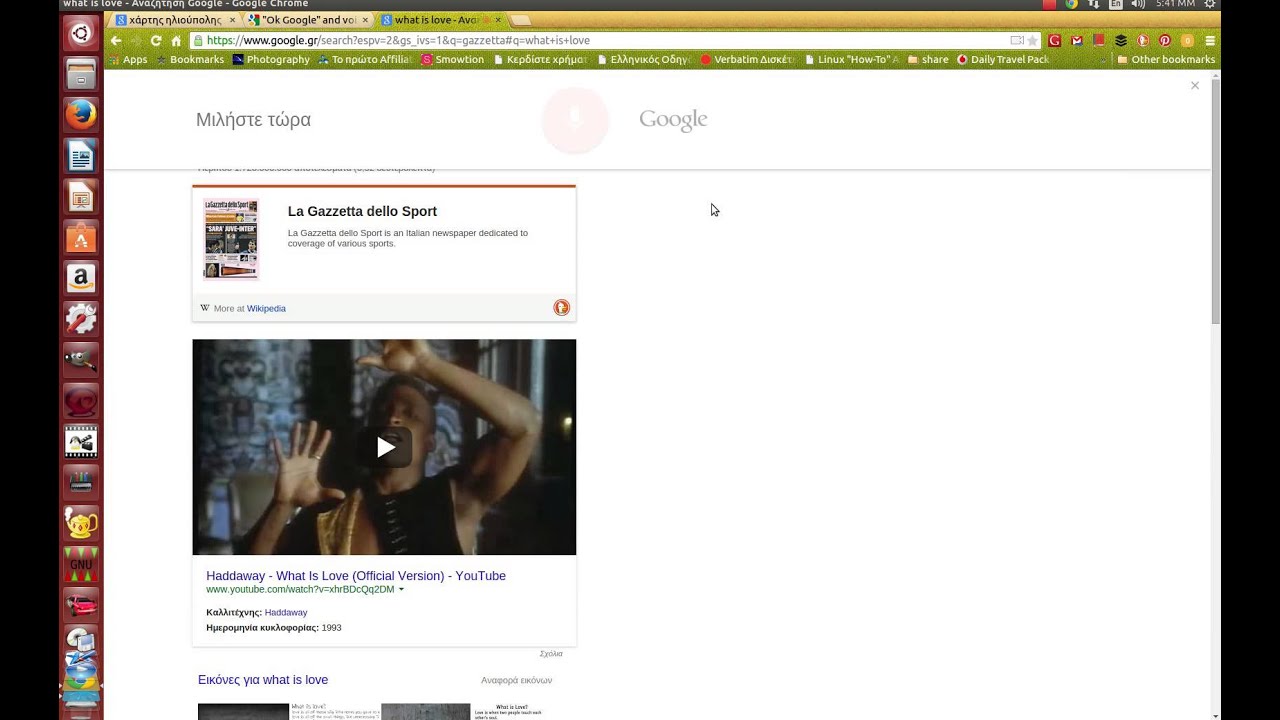
Task: Open a new tab
Action: pyautogui.click(x=521, y=20)
